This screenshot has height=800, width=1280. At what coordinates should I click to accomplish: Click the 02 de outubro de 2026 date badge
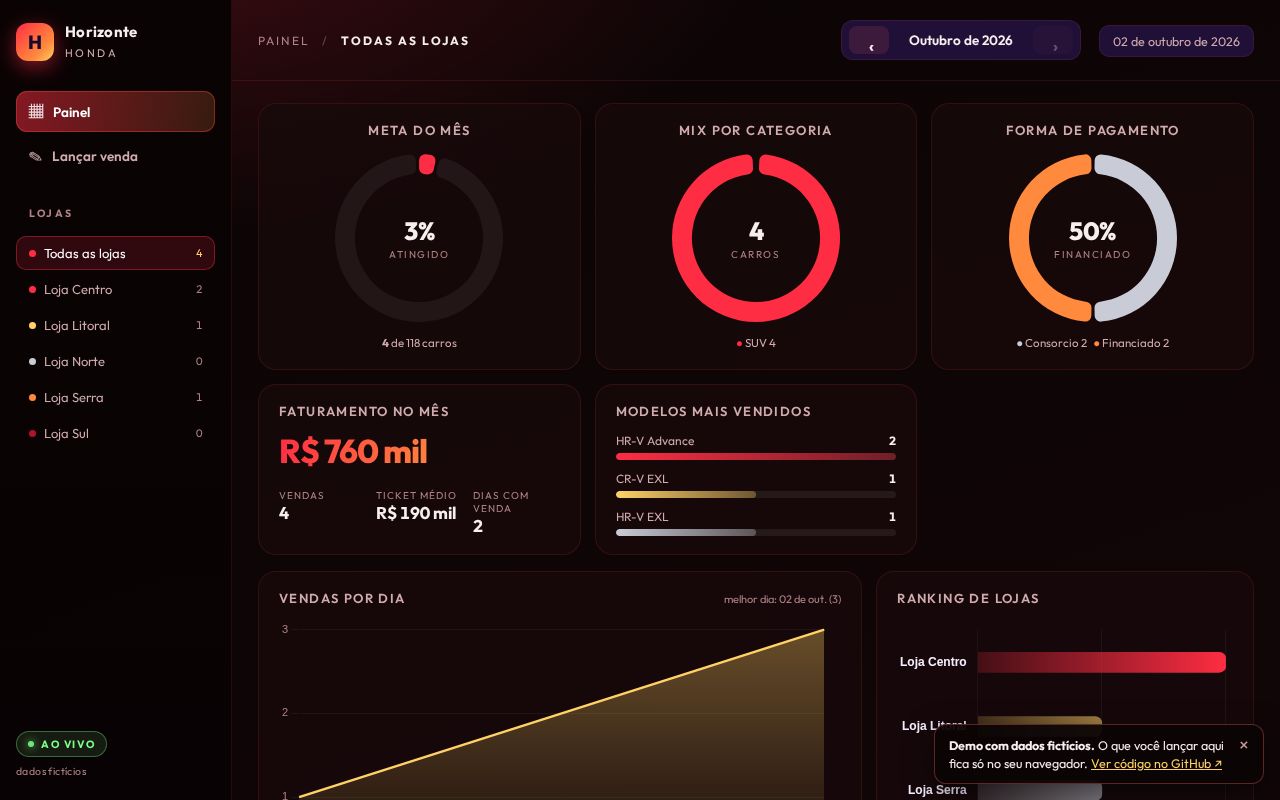1176,41
